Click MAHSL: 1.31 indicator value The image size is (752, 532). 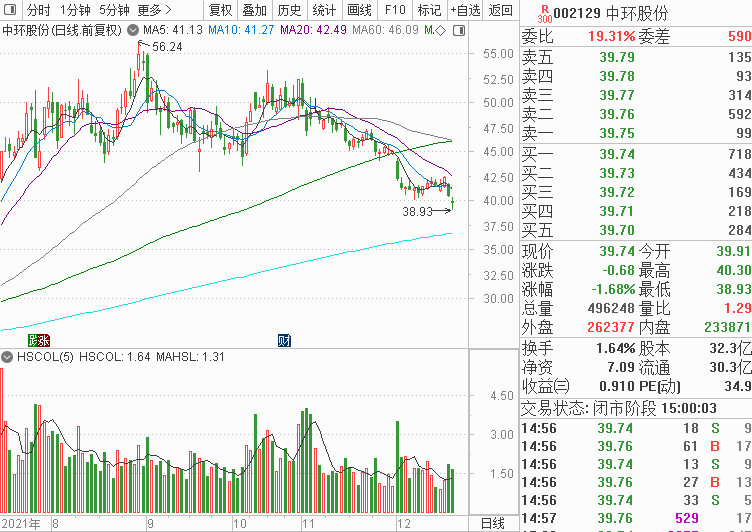[190, 357]
